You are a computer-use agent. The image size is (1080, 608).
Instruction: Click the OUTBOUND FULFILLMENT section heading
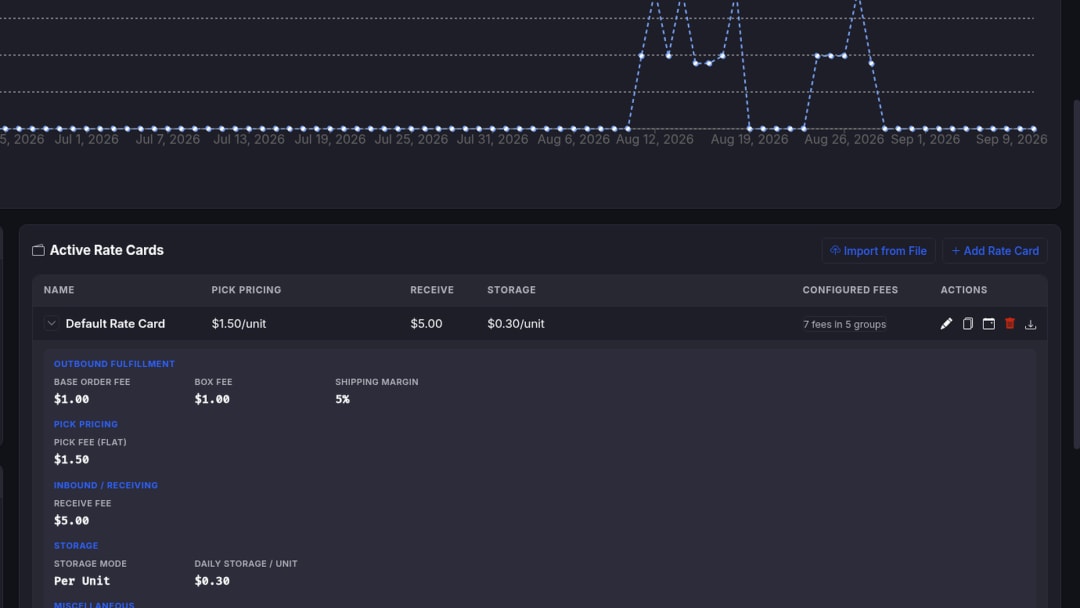pos(114,364)
